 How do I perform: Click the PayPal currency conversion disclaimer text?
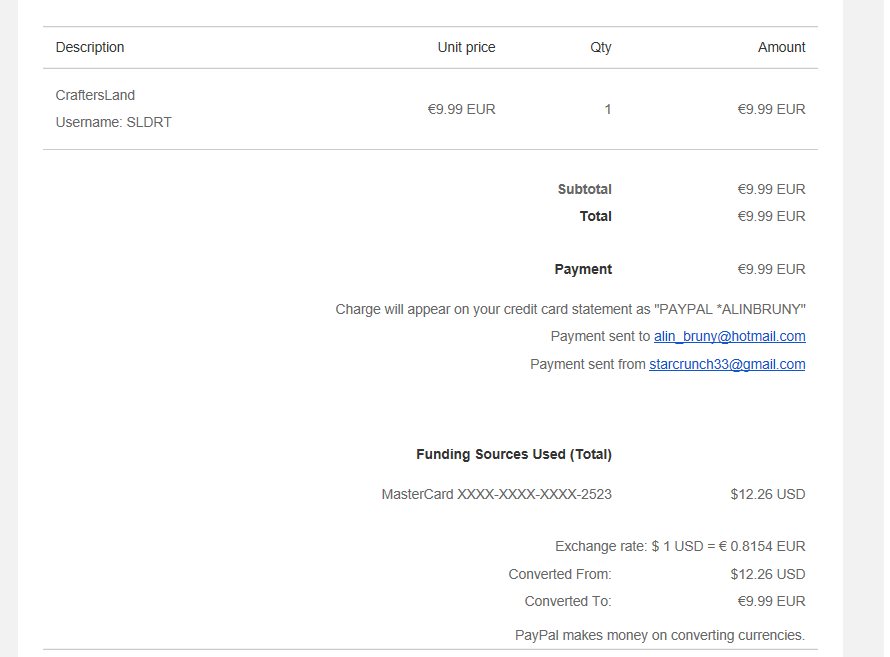tap(659, 635)
